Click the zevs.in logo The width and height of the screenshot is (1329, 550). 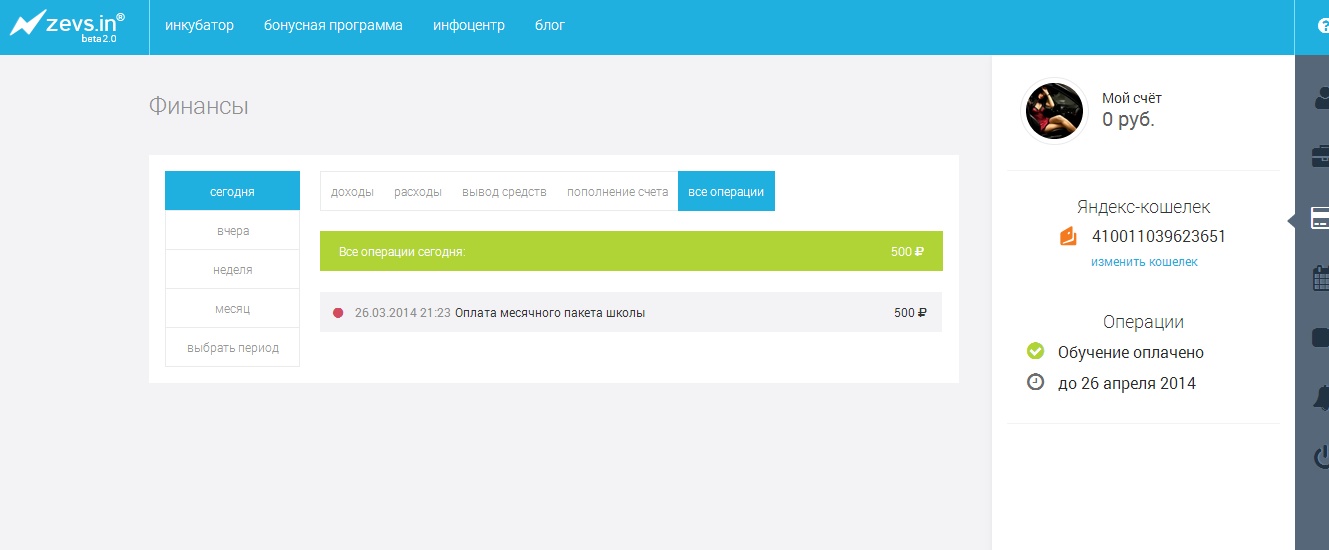(68, 24)
